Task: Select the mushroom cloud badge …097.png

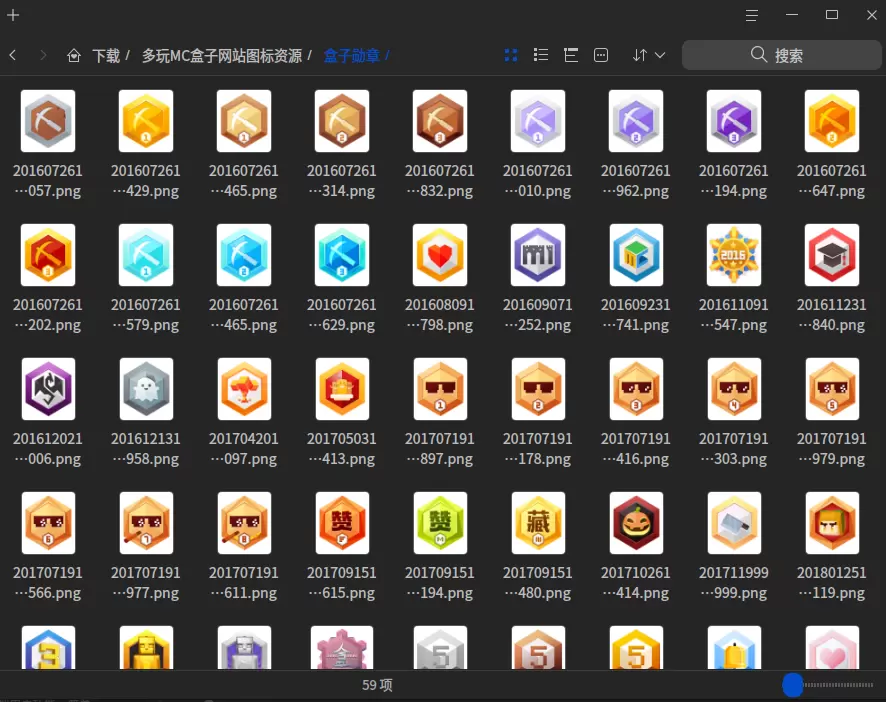Action: 244,389
